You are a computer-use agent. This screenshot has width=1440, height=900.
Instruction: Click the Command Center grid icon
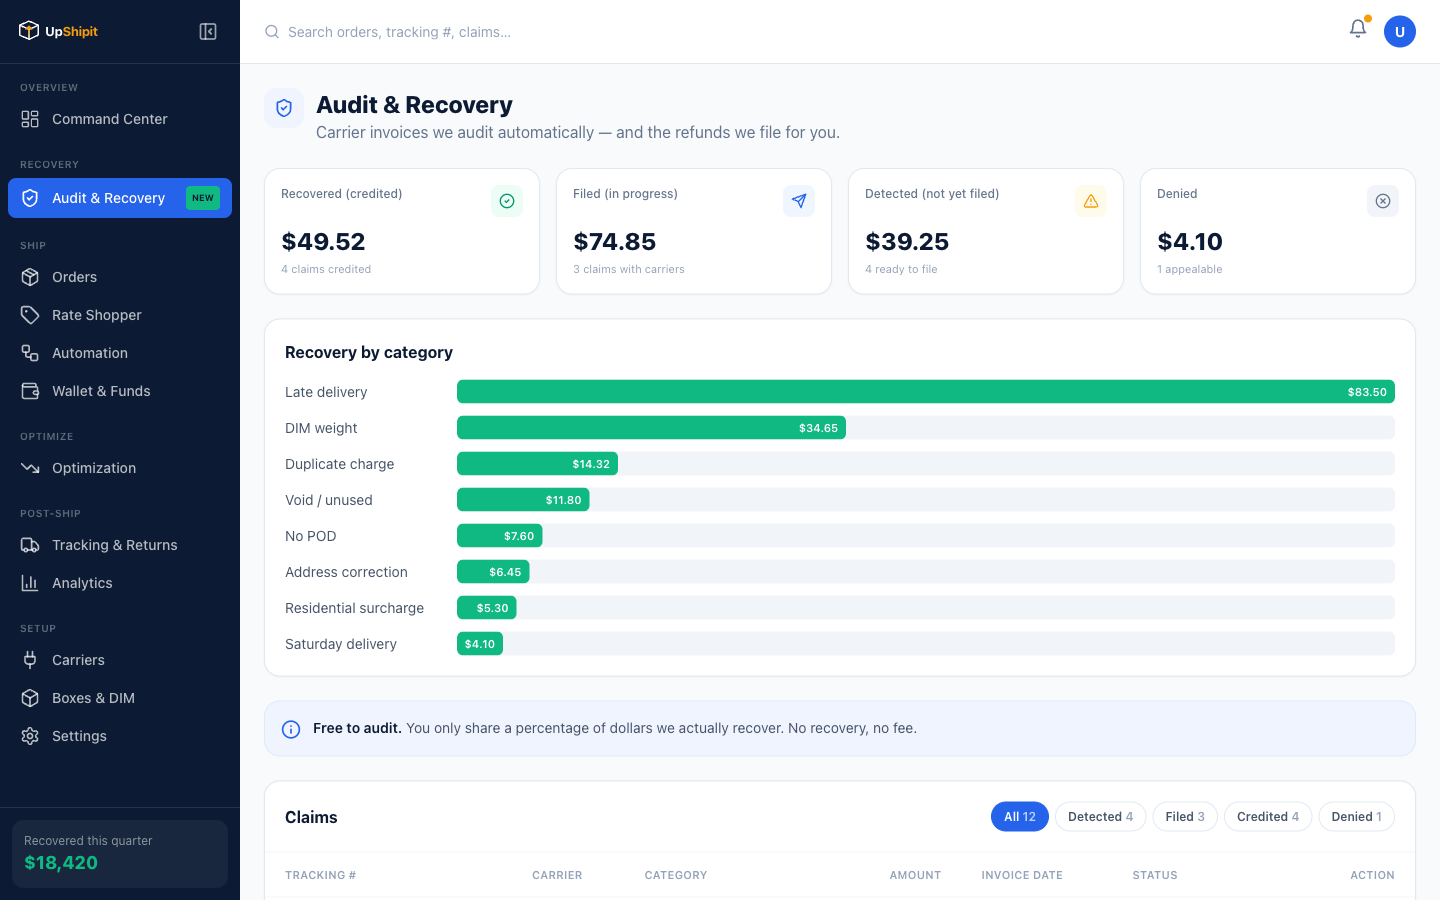(x=30, y=119)
